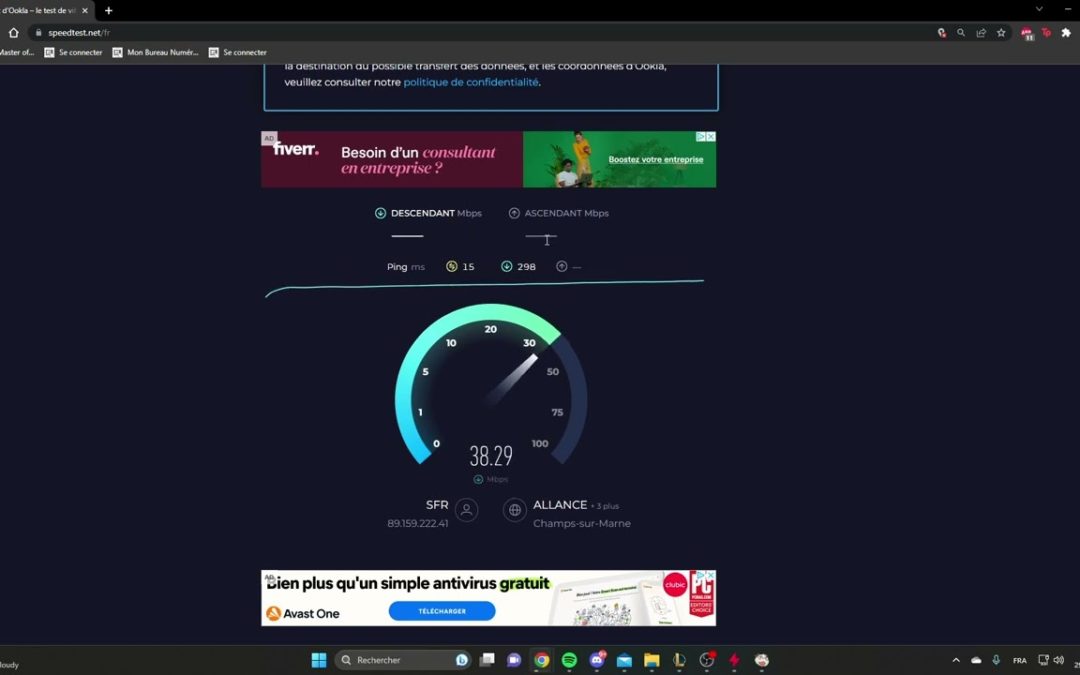Image resolution: width=1080 pixels, height=675 pixels.
Task: Open Task View on the taskbar
Action: pos(487,660)
